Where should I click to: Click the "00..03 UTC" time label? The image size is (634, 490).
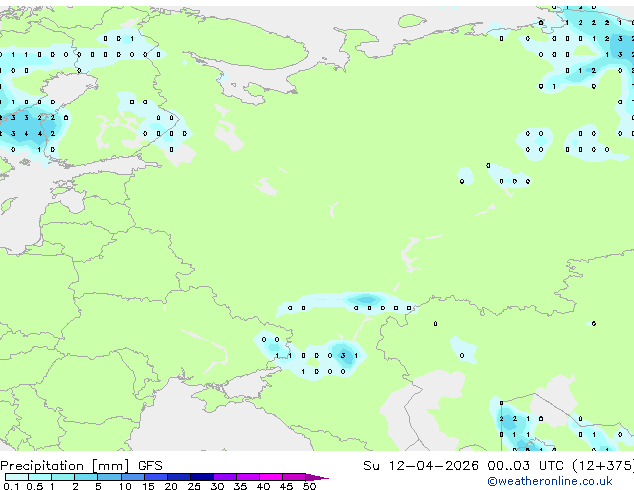tap(525, 466)
